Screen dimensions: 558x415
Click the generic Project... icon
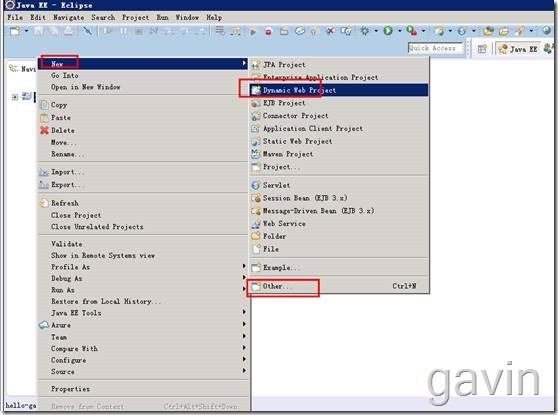pos(256,167)
